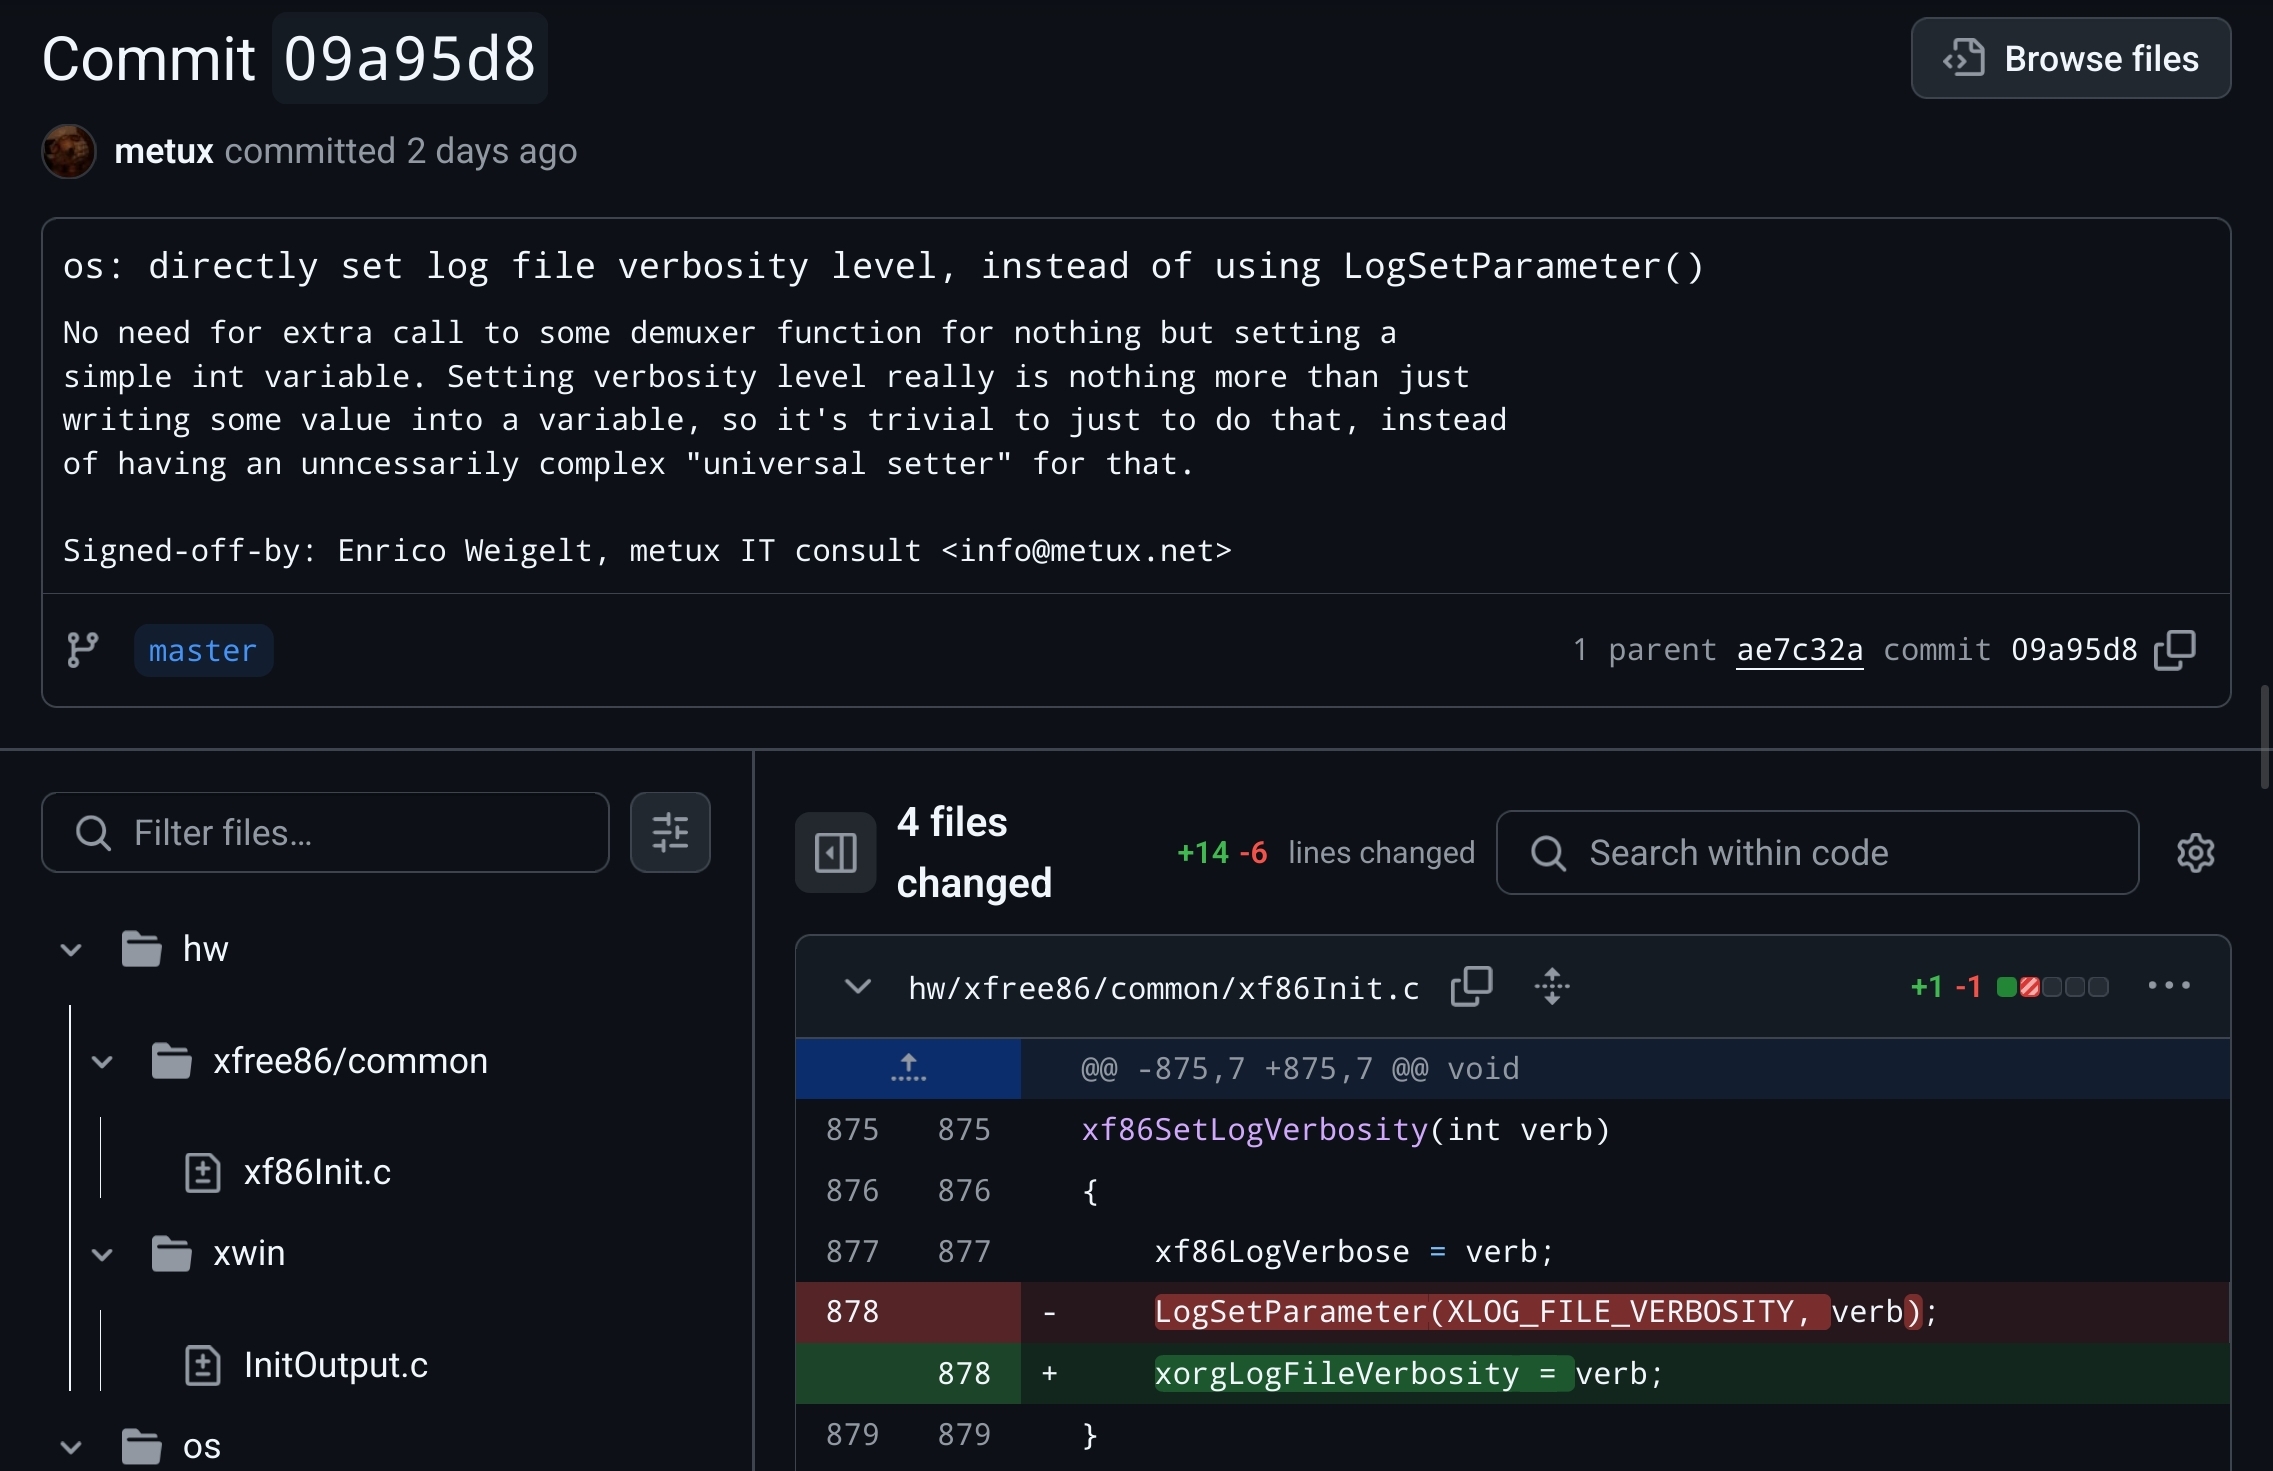Click the '4 files changed' heading
The height and width of the screenshot is (1471, 2273).
pyautogui.click(x=974, y=852)
